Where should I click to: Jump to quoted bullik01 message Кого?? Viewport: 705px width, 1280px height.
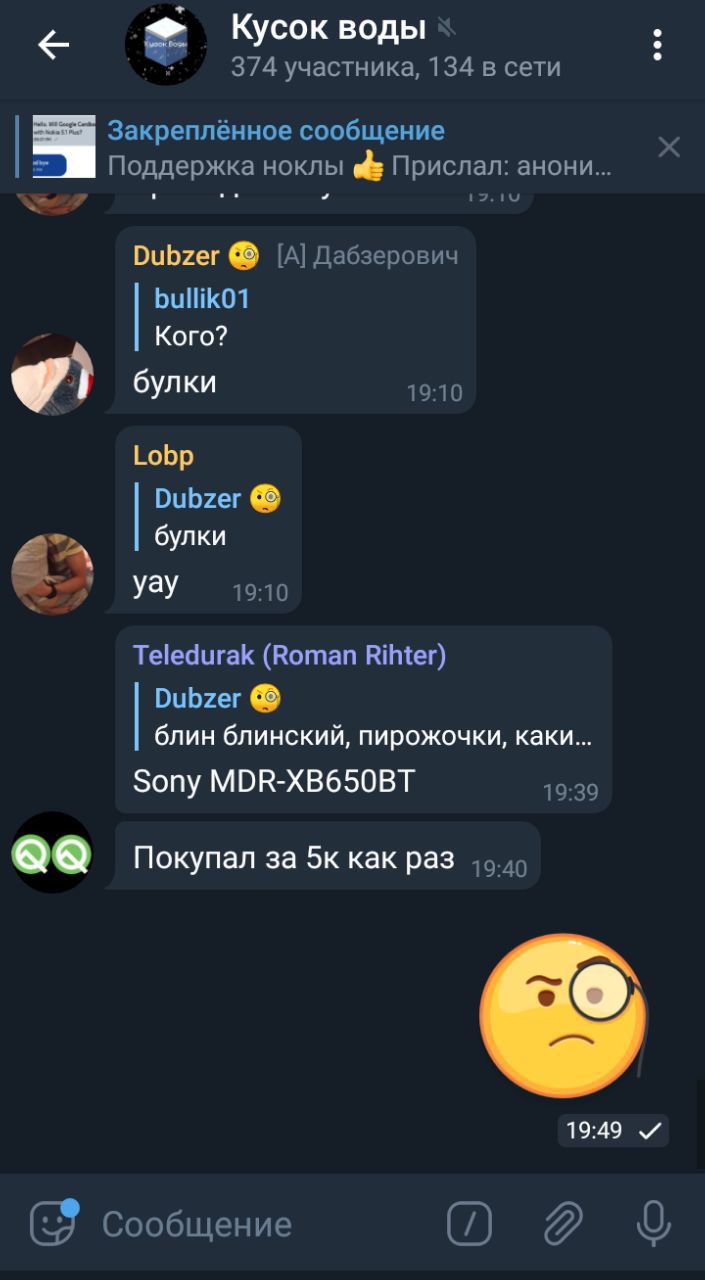(295, 317)
